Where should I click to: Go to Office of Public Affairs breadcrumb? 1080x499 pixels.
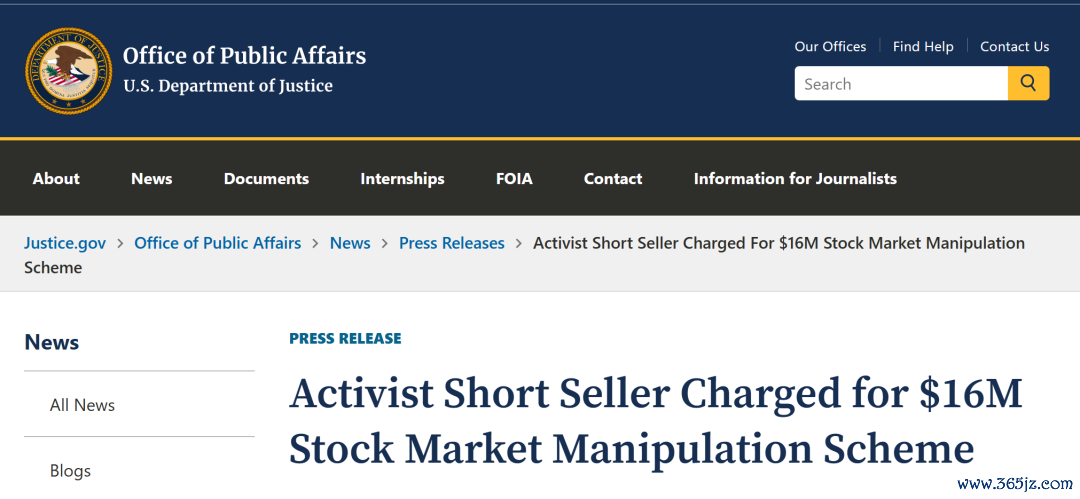218,243
